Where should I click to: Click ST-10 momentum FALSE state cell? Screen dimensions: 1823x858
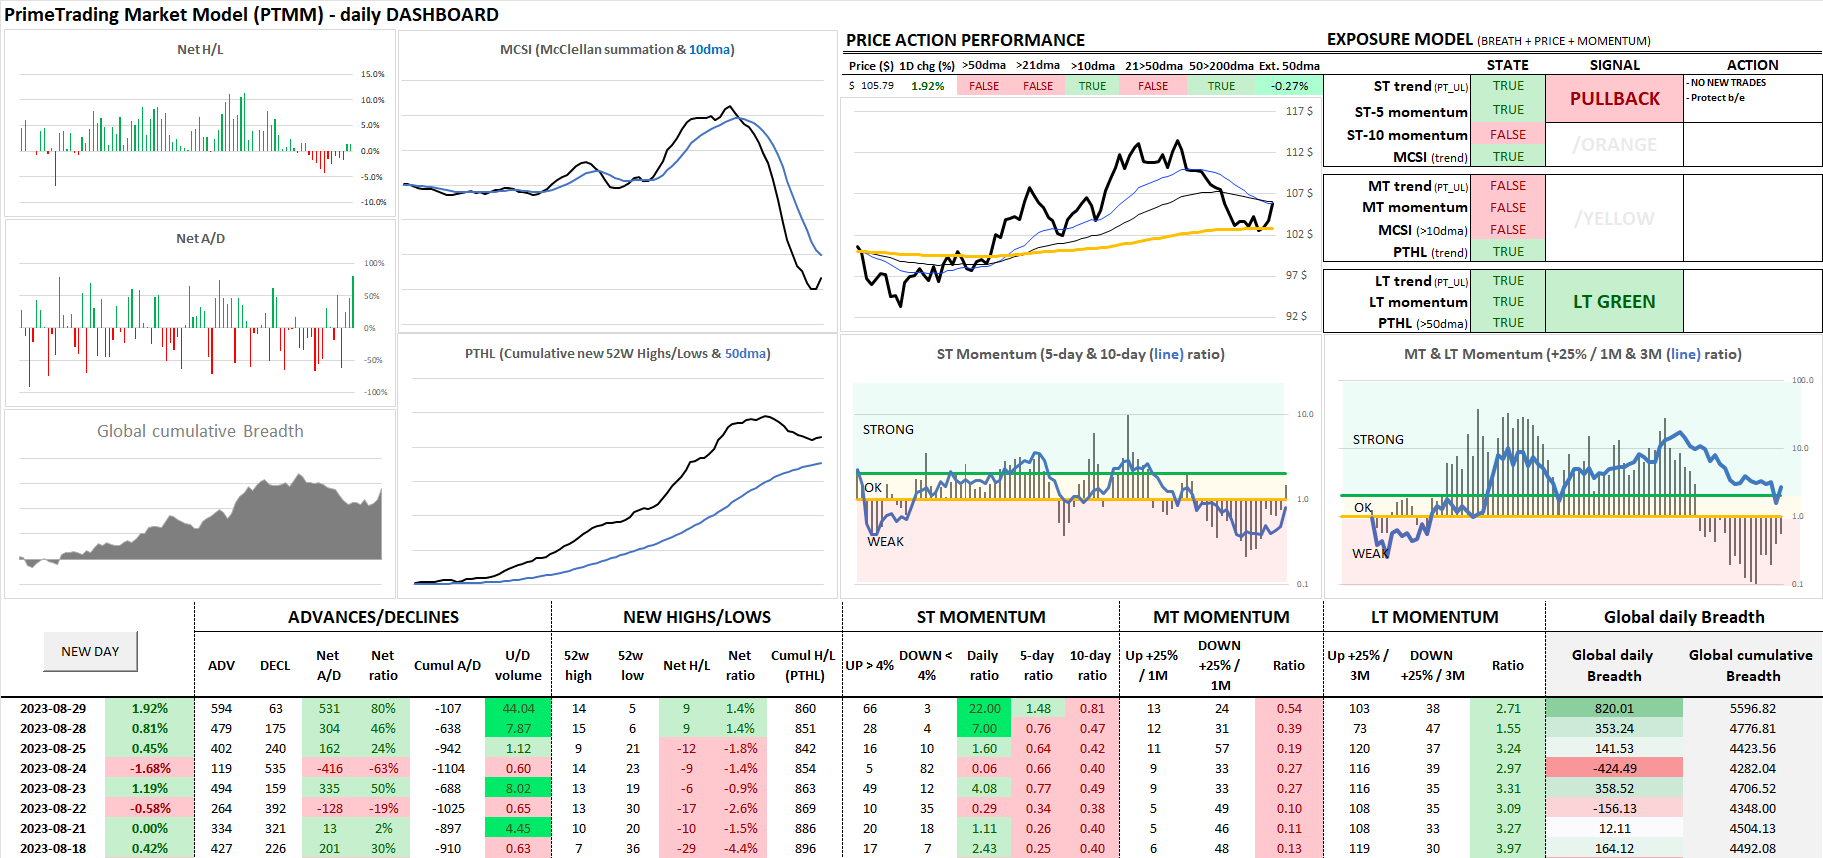(1508, 135)
